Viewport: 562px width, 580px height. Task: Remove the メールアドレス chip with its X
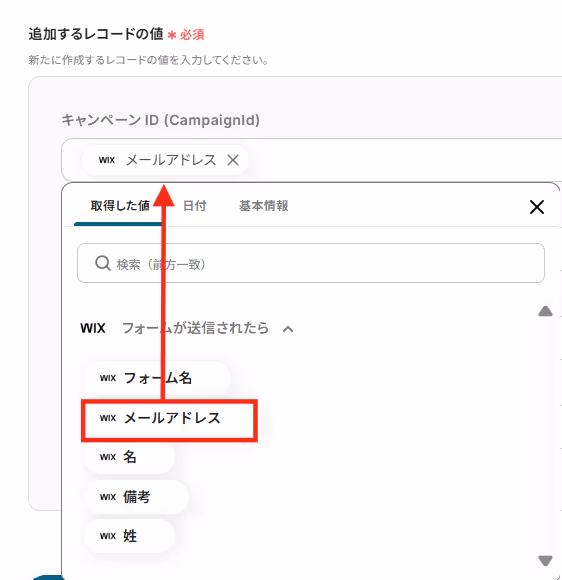[233, 160]
